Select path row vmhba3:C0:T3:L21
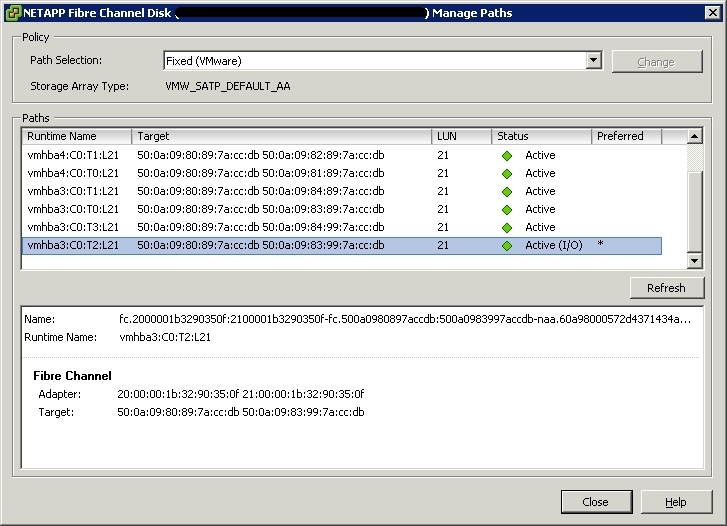Screen dimensions: 727x526 click(x=342, y=227)
